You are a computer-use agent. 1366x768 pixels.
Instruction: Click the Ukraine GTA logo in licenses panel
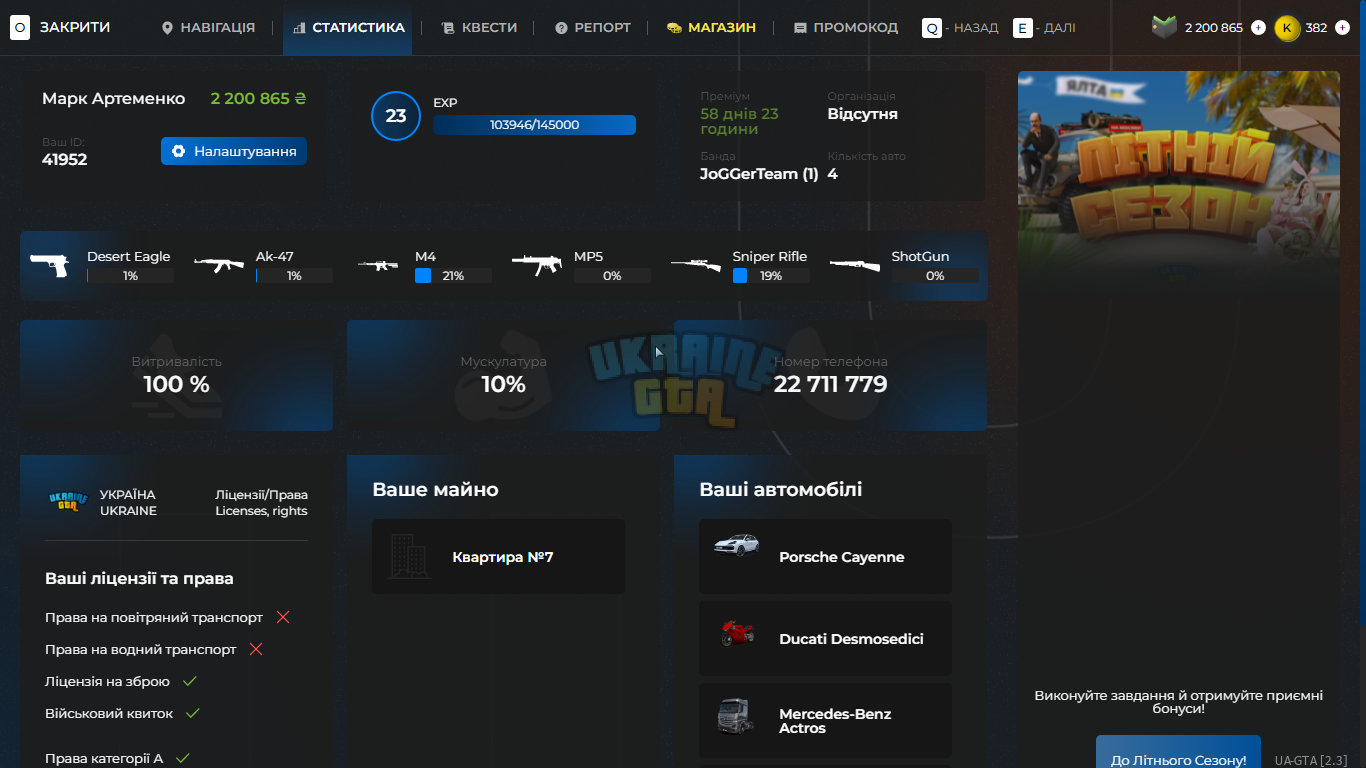click(x=68, y=502)
